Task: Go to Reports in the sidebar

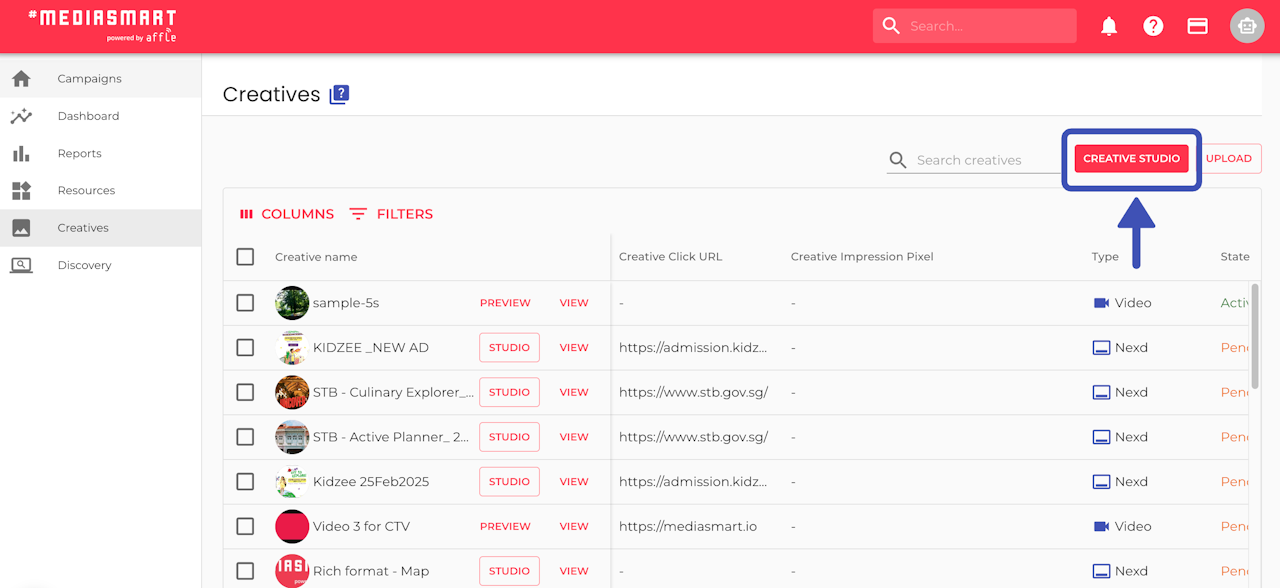Action: [x=100, y=153]
